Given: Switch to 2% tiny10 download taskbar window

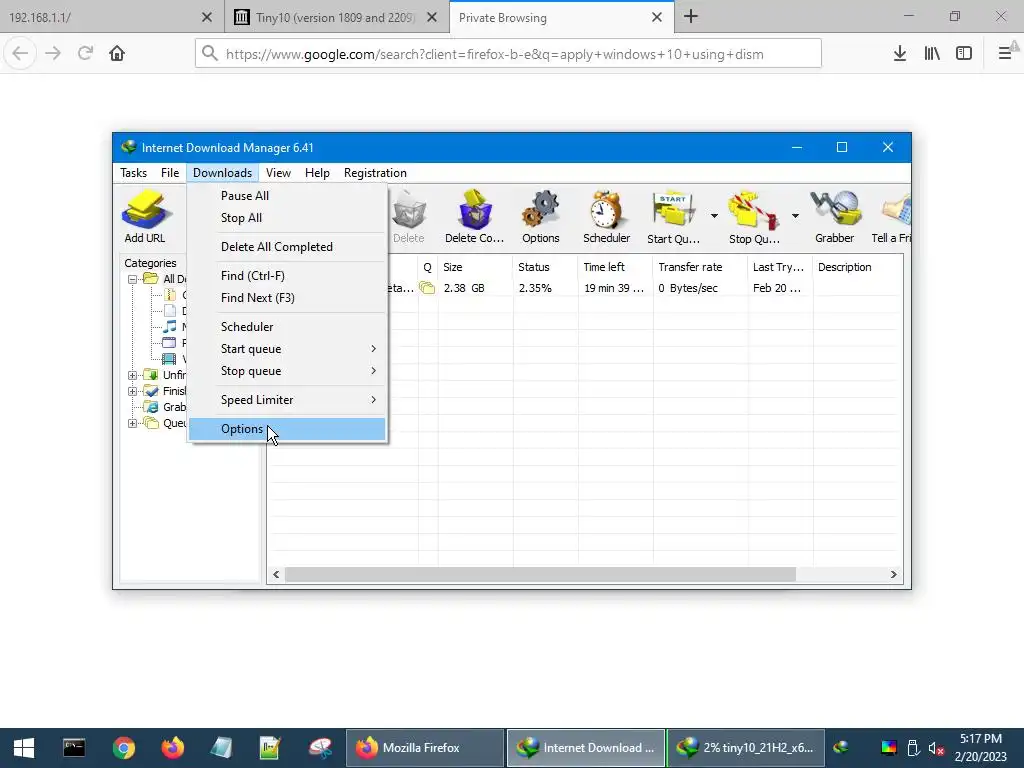Looking at the screenshot, I should click(746, 748).
